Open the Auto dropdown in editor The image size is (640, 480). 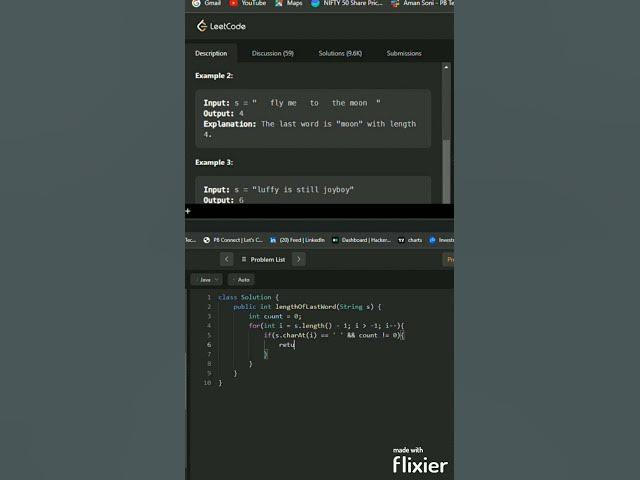(x=241, y=280)
